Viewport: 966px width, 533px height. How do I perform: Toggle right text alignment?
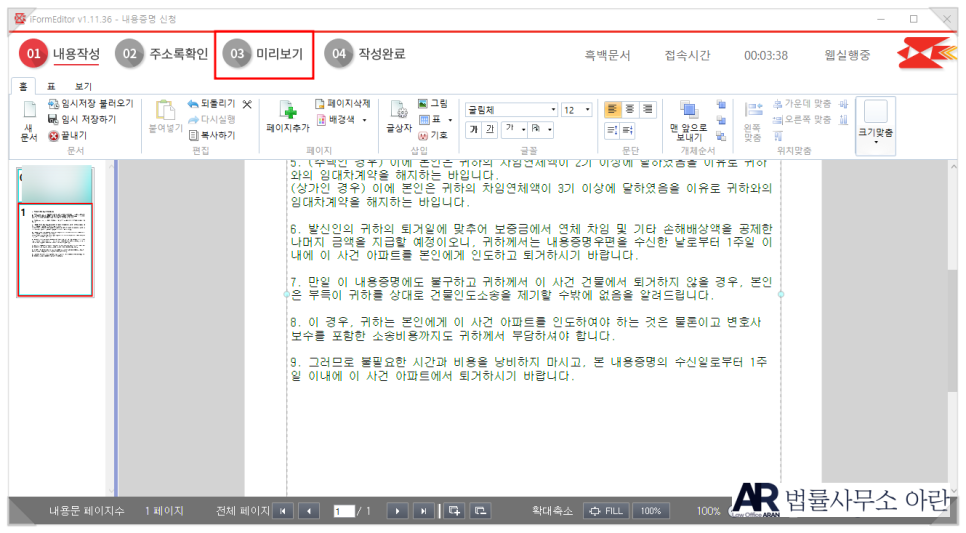tap(647, 109)
